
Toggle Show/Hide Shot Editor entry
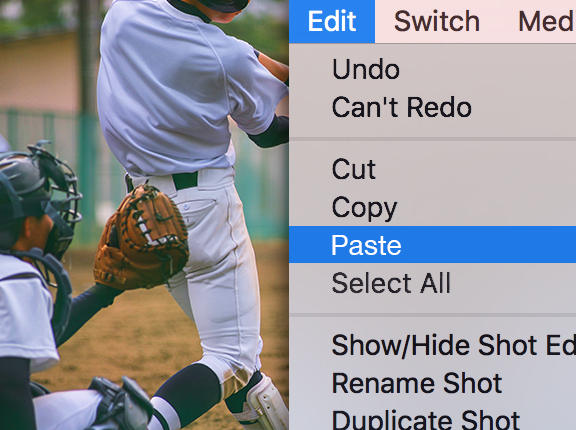(432, 345)
